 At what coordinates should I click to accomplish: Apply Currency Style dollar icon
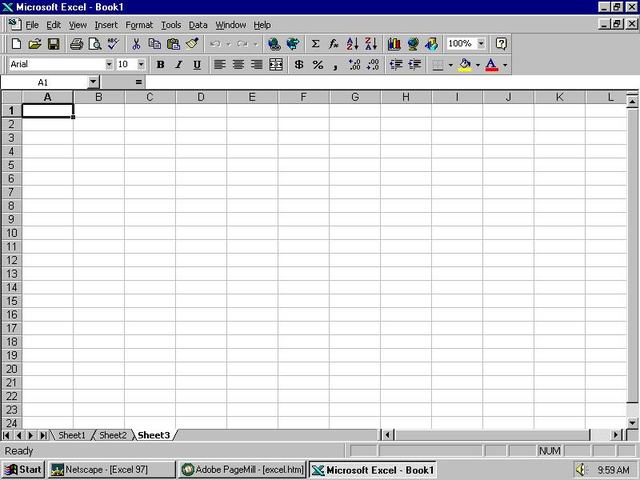[x=299, y=64]
